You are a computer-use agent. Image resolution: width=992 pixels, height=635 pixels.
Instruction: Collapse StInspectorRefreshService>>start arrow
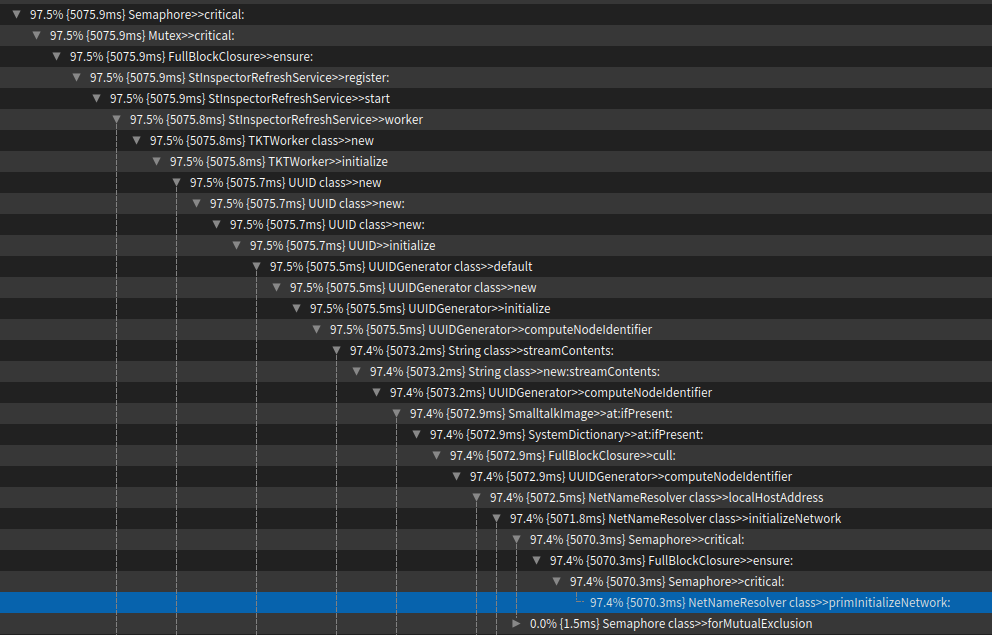(x=97, y=98)
